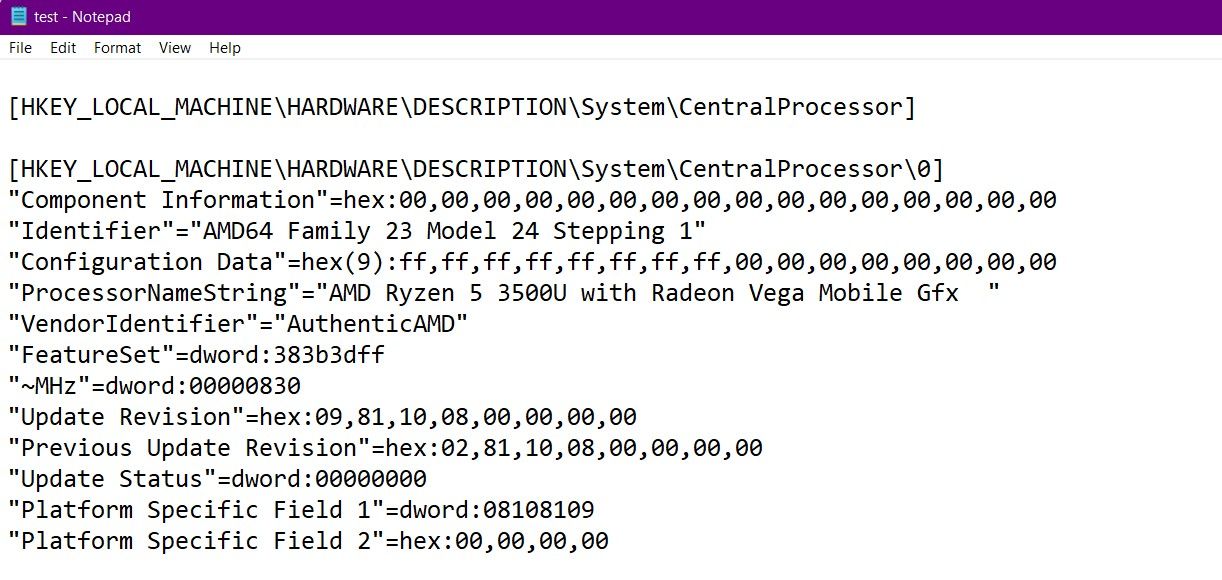Click the Notepad icon in the title bar
Viewport: 1222px width, 580px height.
[18, 17]
